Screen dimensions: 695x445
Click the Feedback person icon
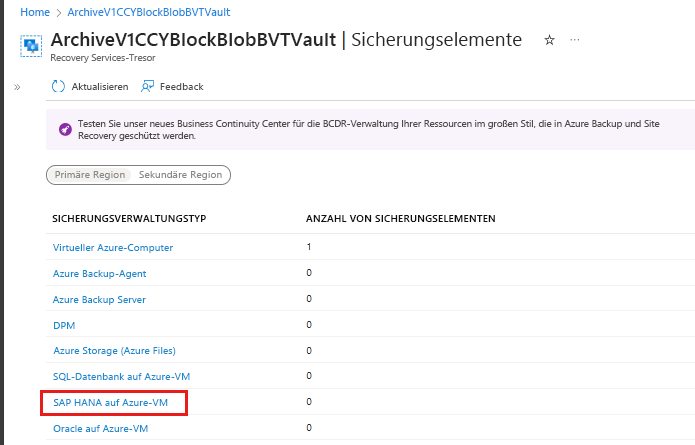coord(147,86)
